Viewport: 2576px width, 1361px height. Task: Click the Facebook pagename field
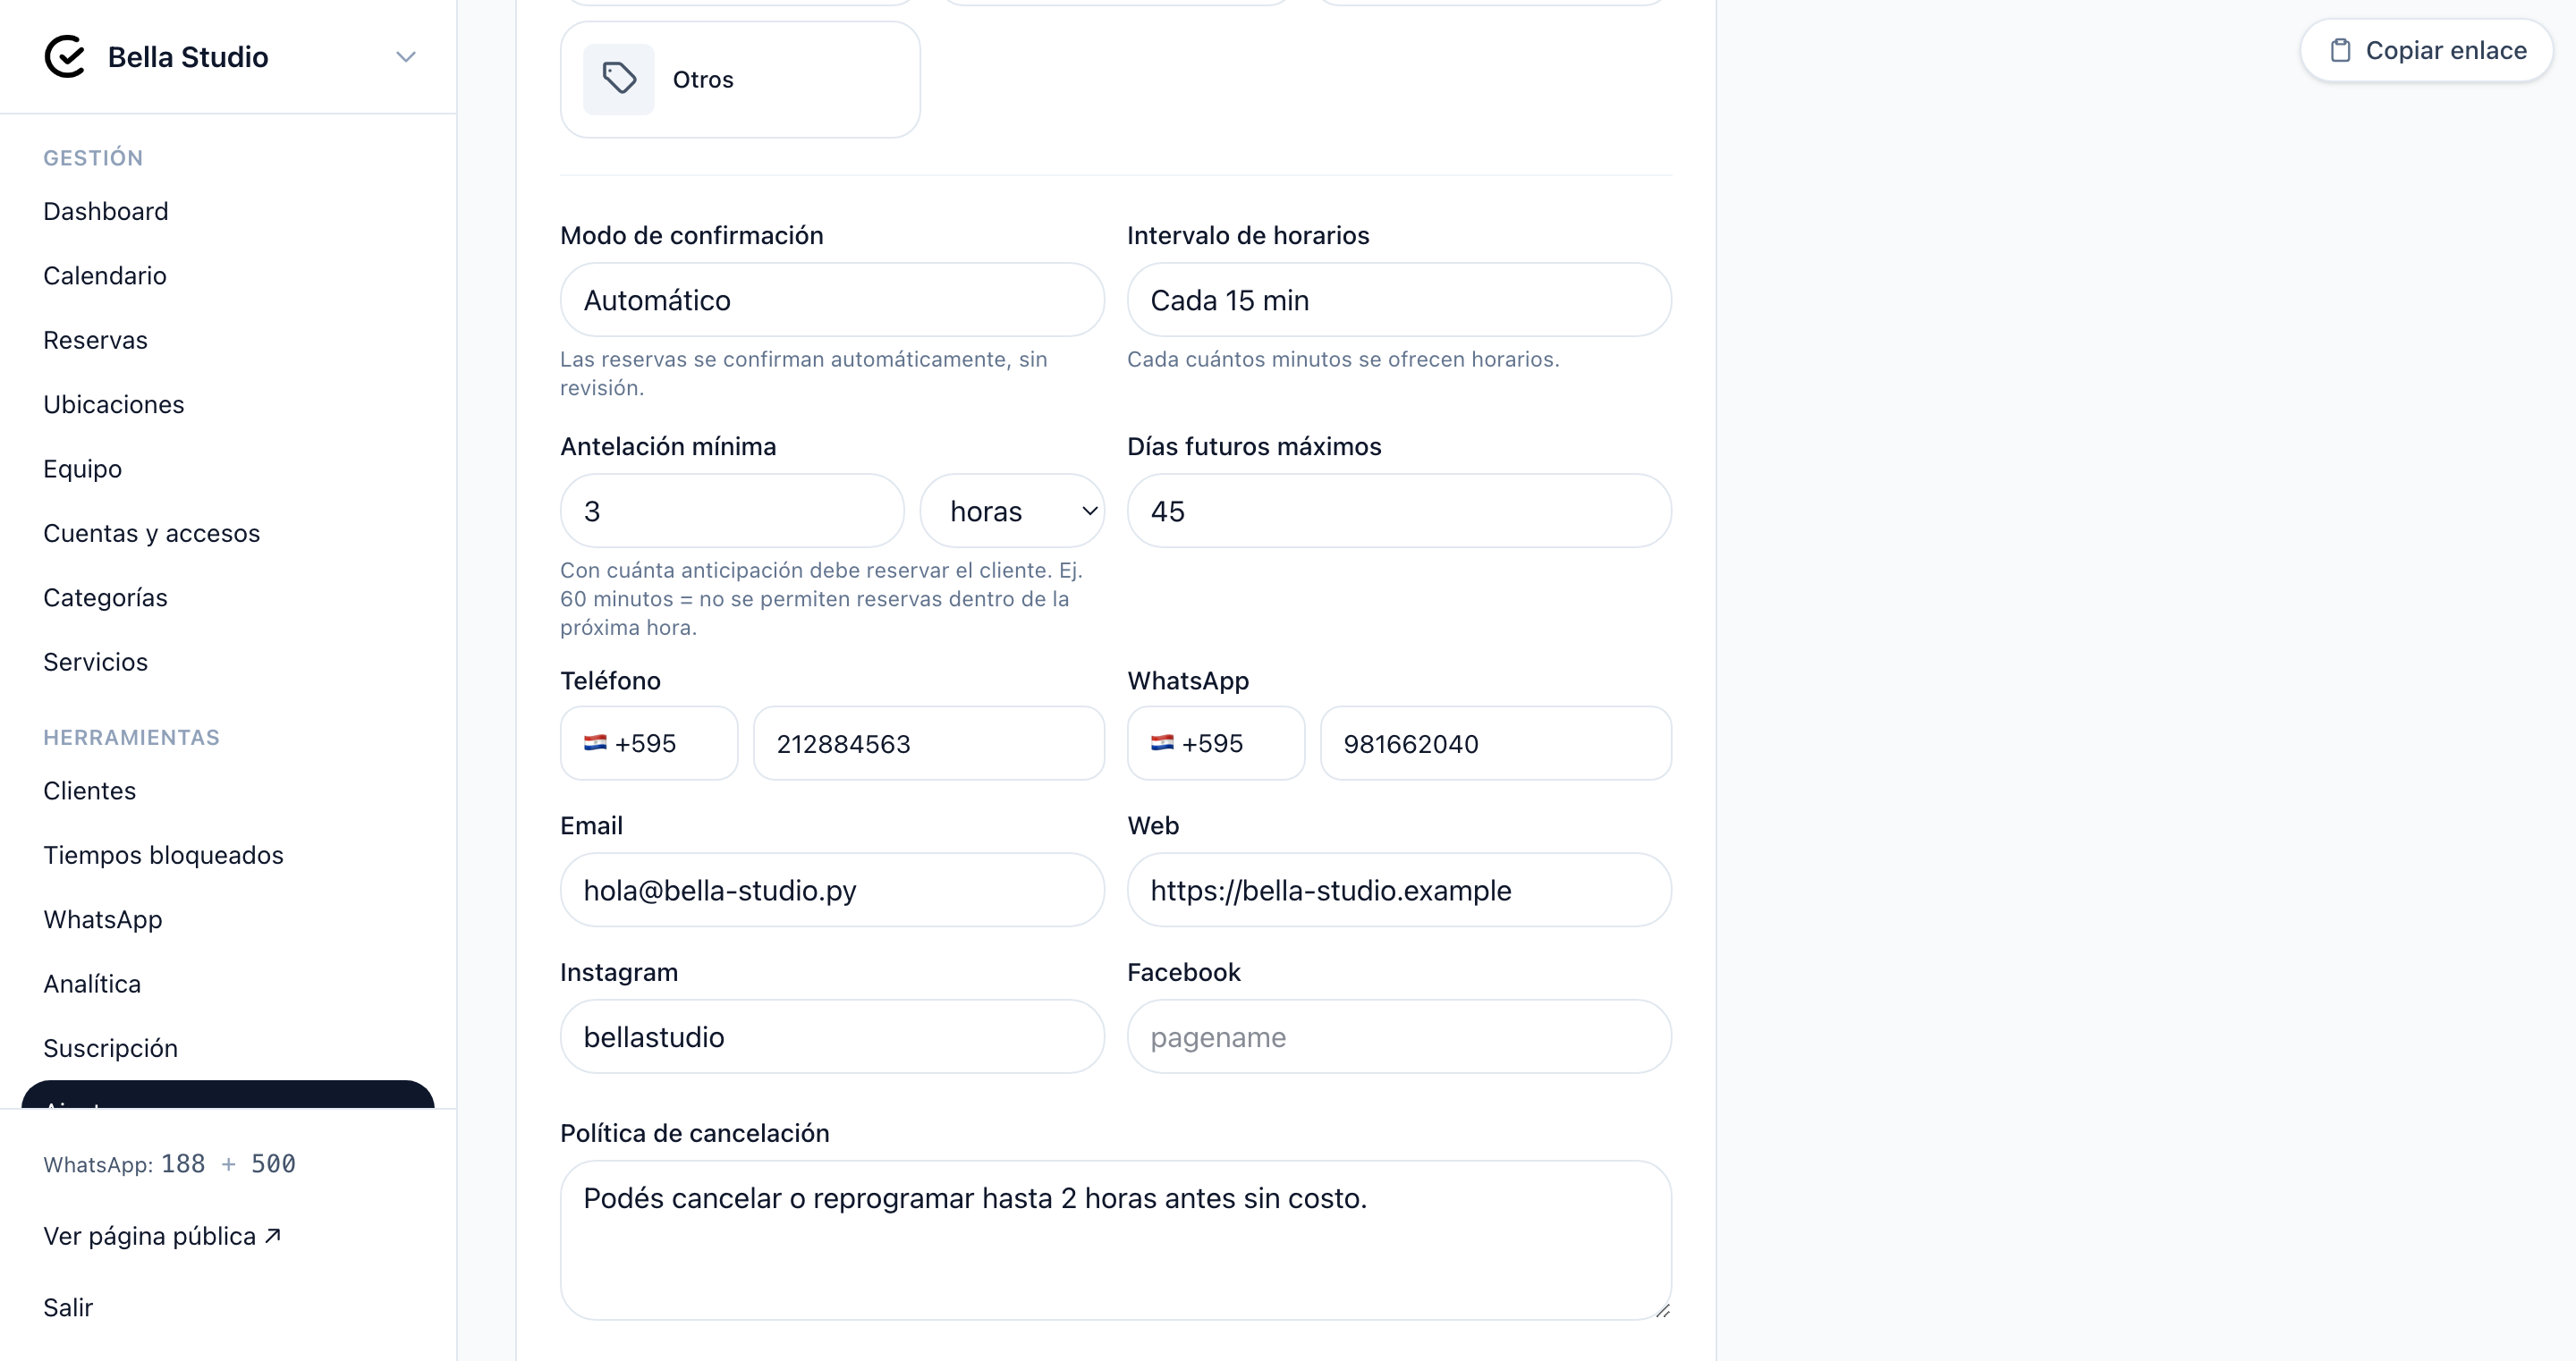1399,1037
